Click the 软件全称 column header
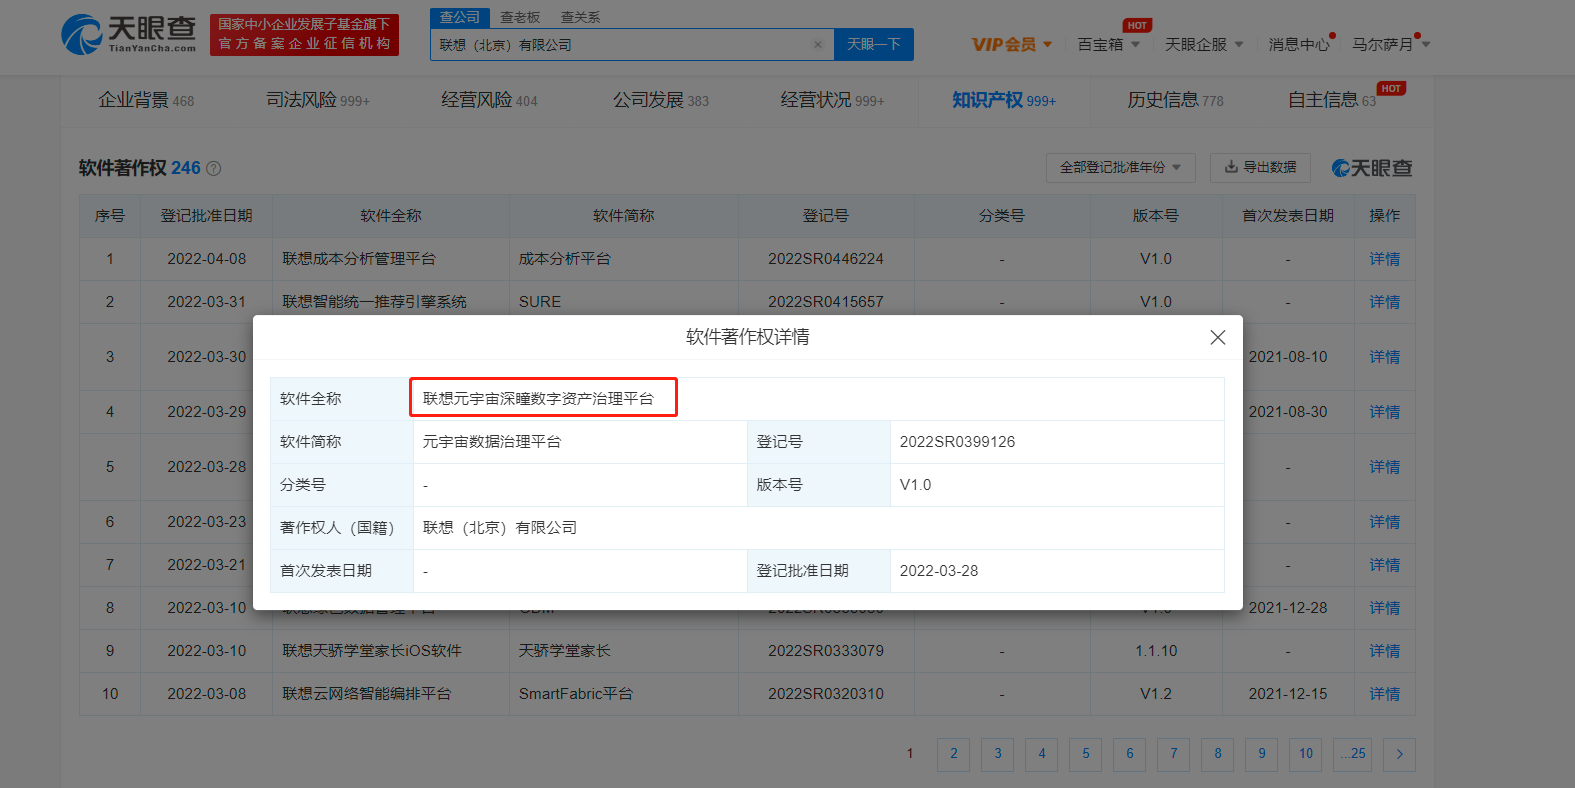Image resolution: width=1575 pixels, height=788 pixels. click(x=391, y=216)
